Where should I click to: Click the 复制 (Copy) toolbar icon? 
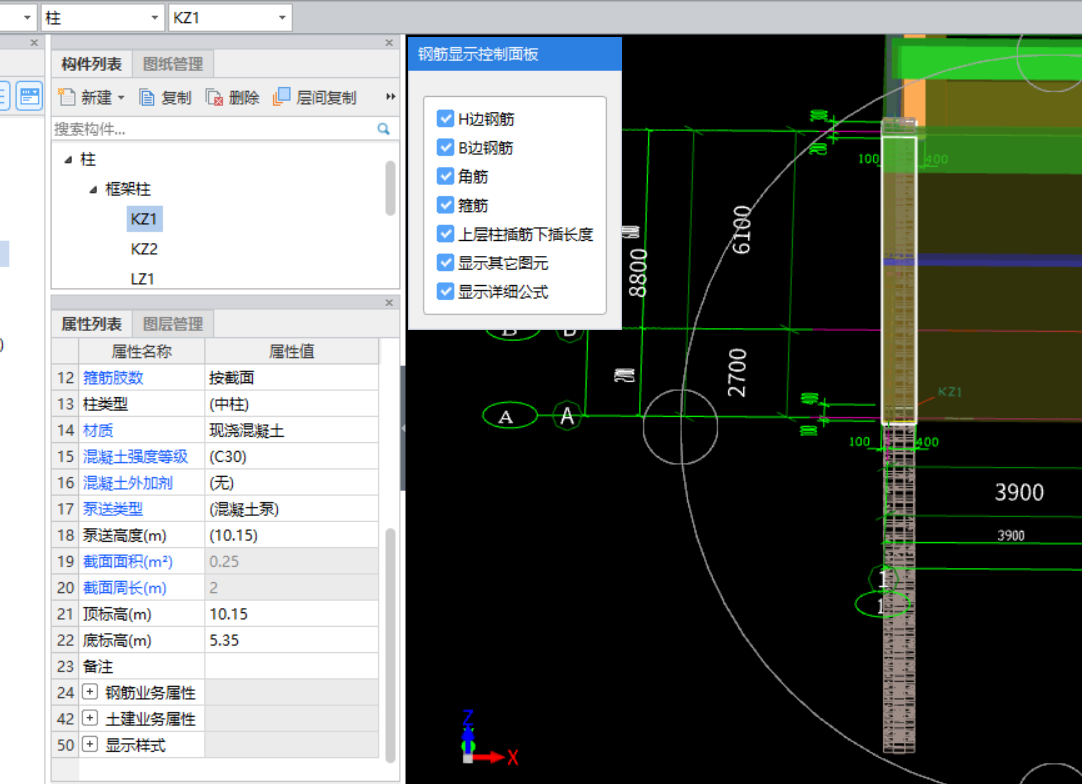[x=147, y=97]
